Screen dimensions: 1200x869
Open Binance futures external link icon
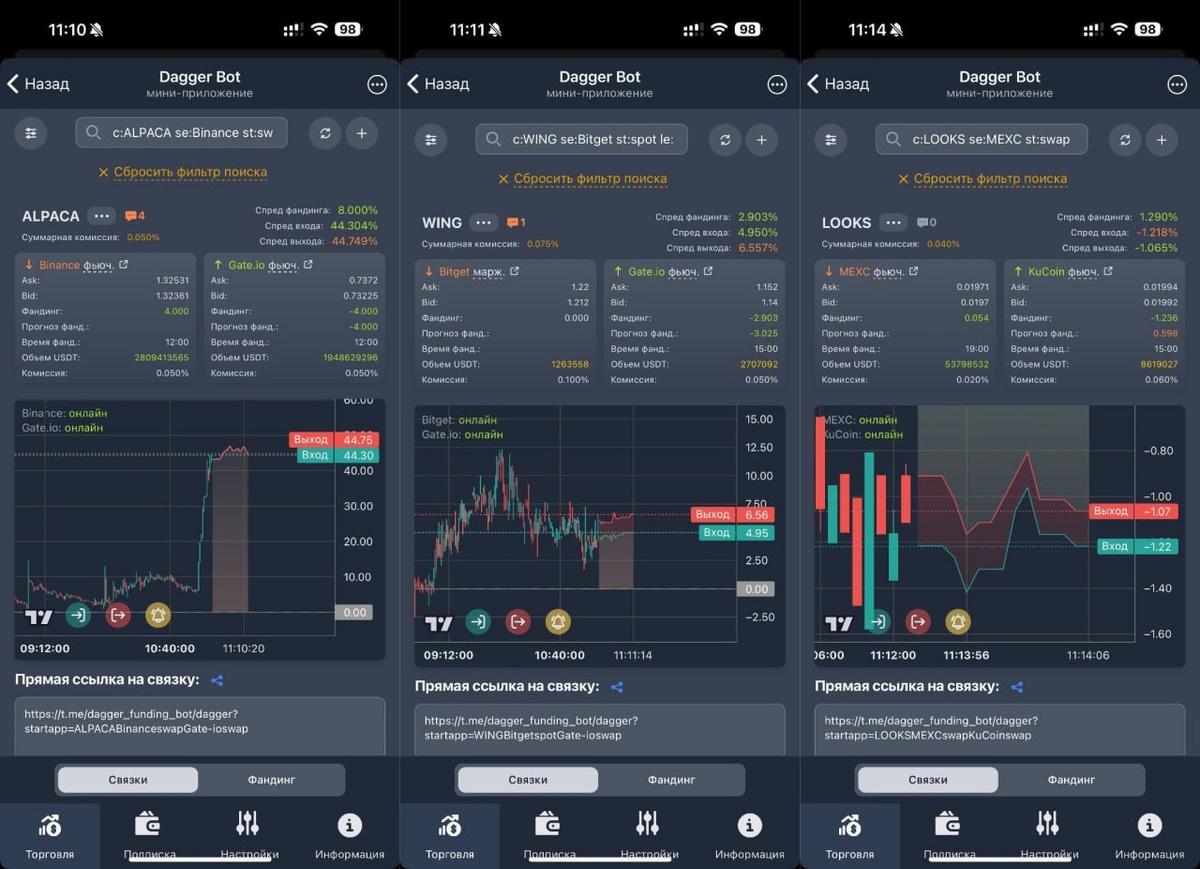coord(123,265)
